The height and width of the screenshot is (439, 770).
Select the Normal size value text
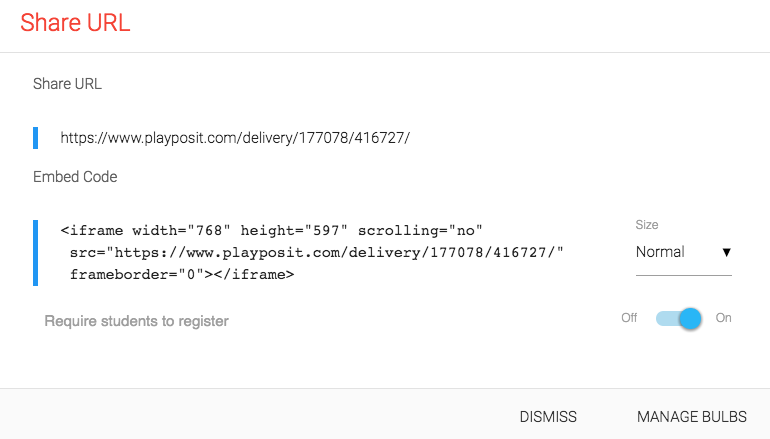tap(660, 253)
